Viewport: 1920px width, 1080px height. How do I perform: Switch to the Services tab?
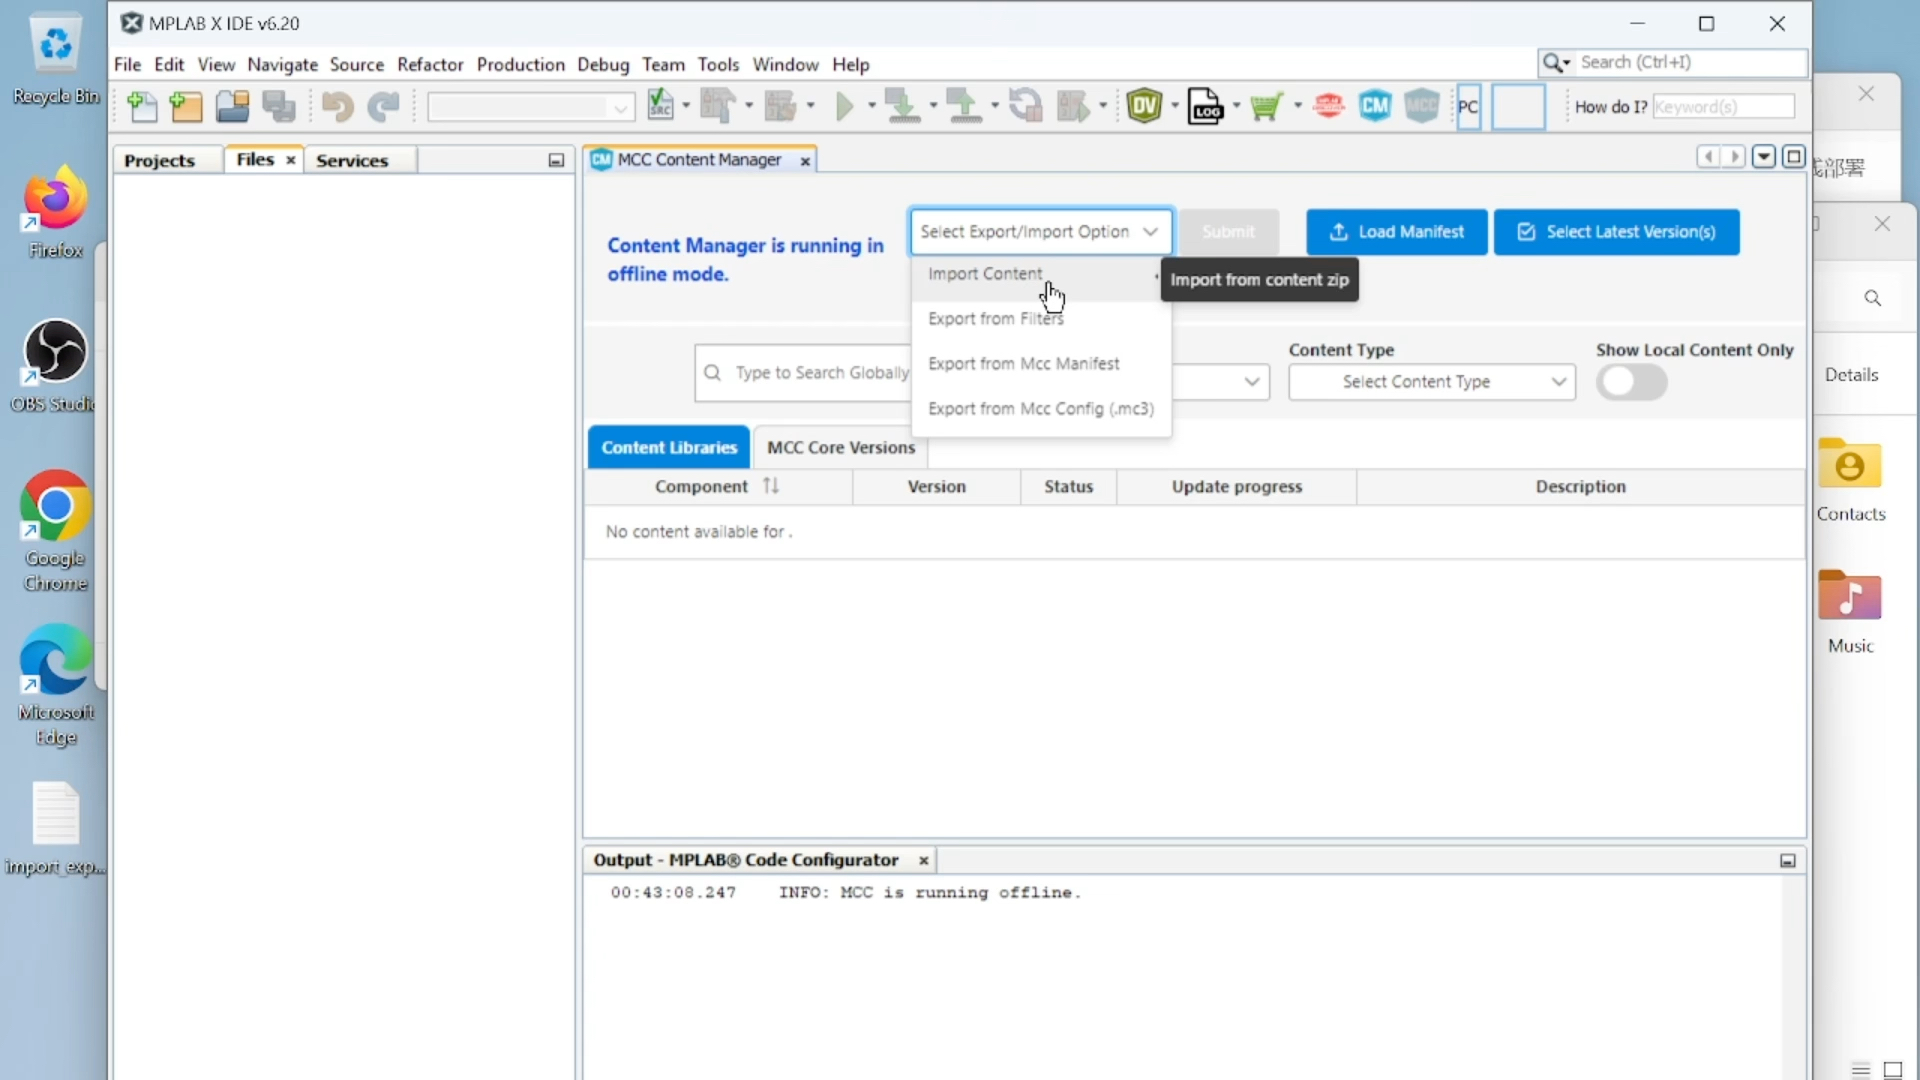click(352, 160)
